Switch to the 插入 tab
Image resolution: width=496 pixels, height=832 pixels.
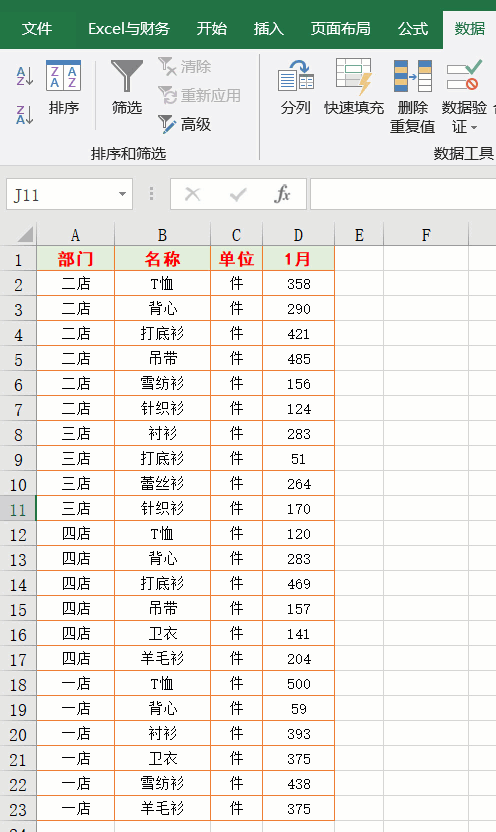click(268, 29)
